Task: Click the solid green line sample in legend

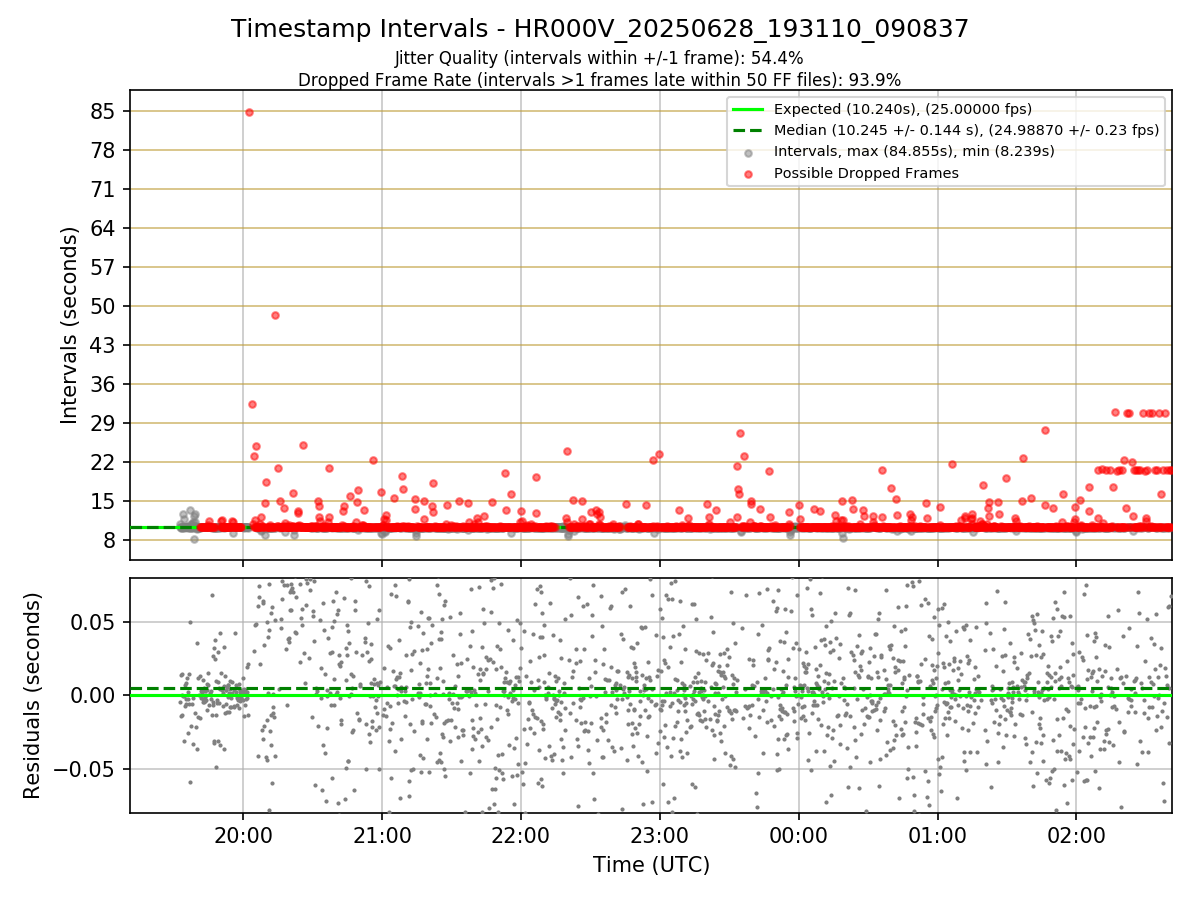Action: coord(748,109)
